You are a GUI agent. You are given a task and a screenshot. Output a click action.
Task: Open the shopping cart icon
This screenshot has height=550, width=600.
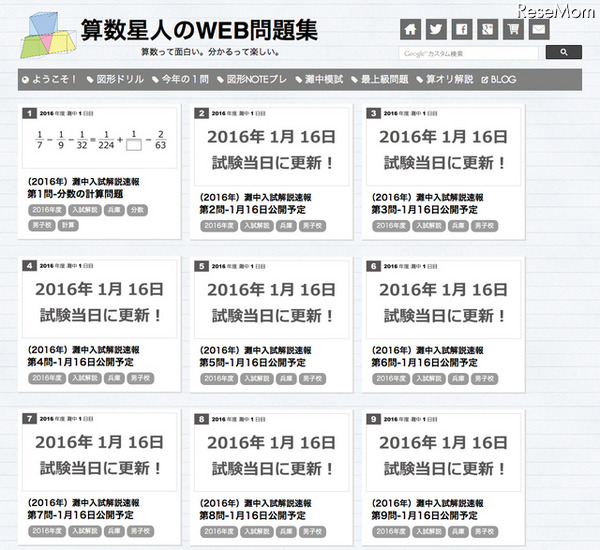(513, 29)
